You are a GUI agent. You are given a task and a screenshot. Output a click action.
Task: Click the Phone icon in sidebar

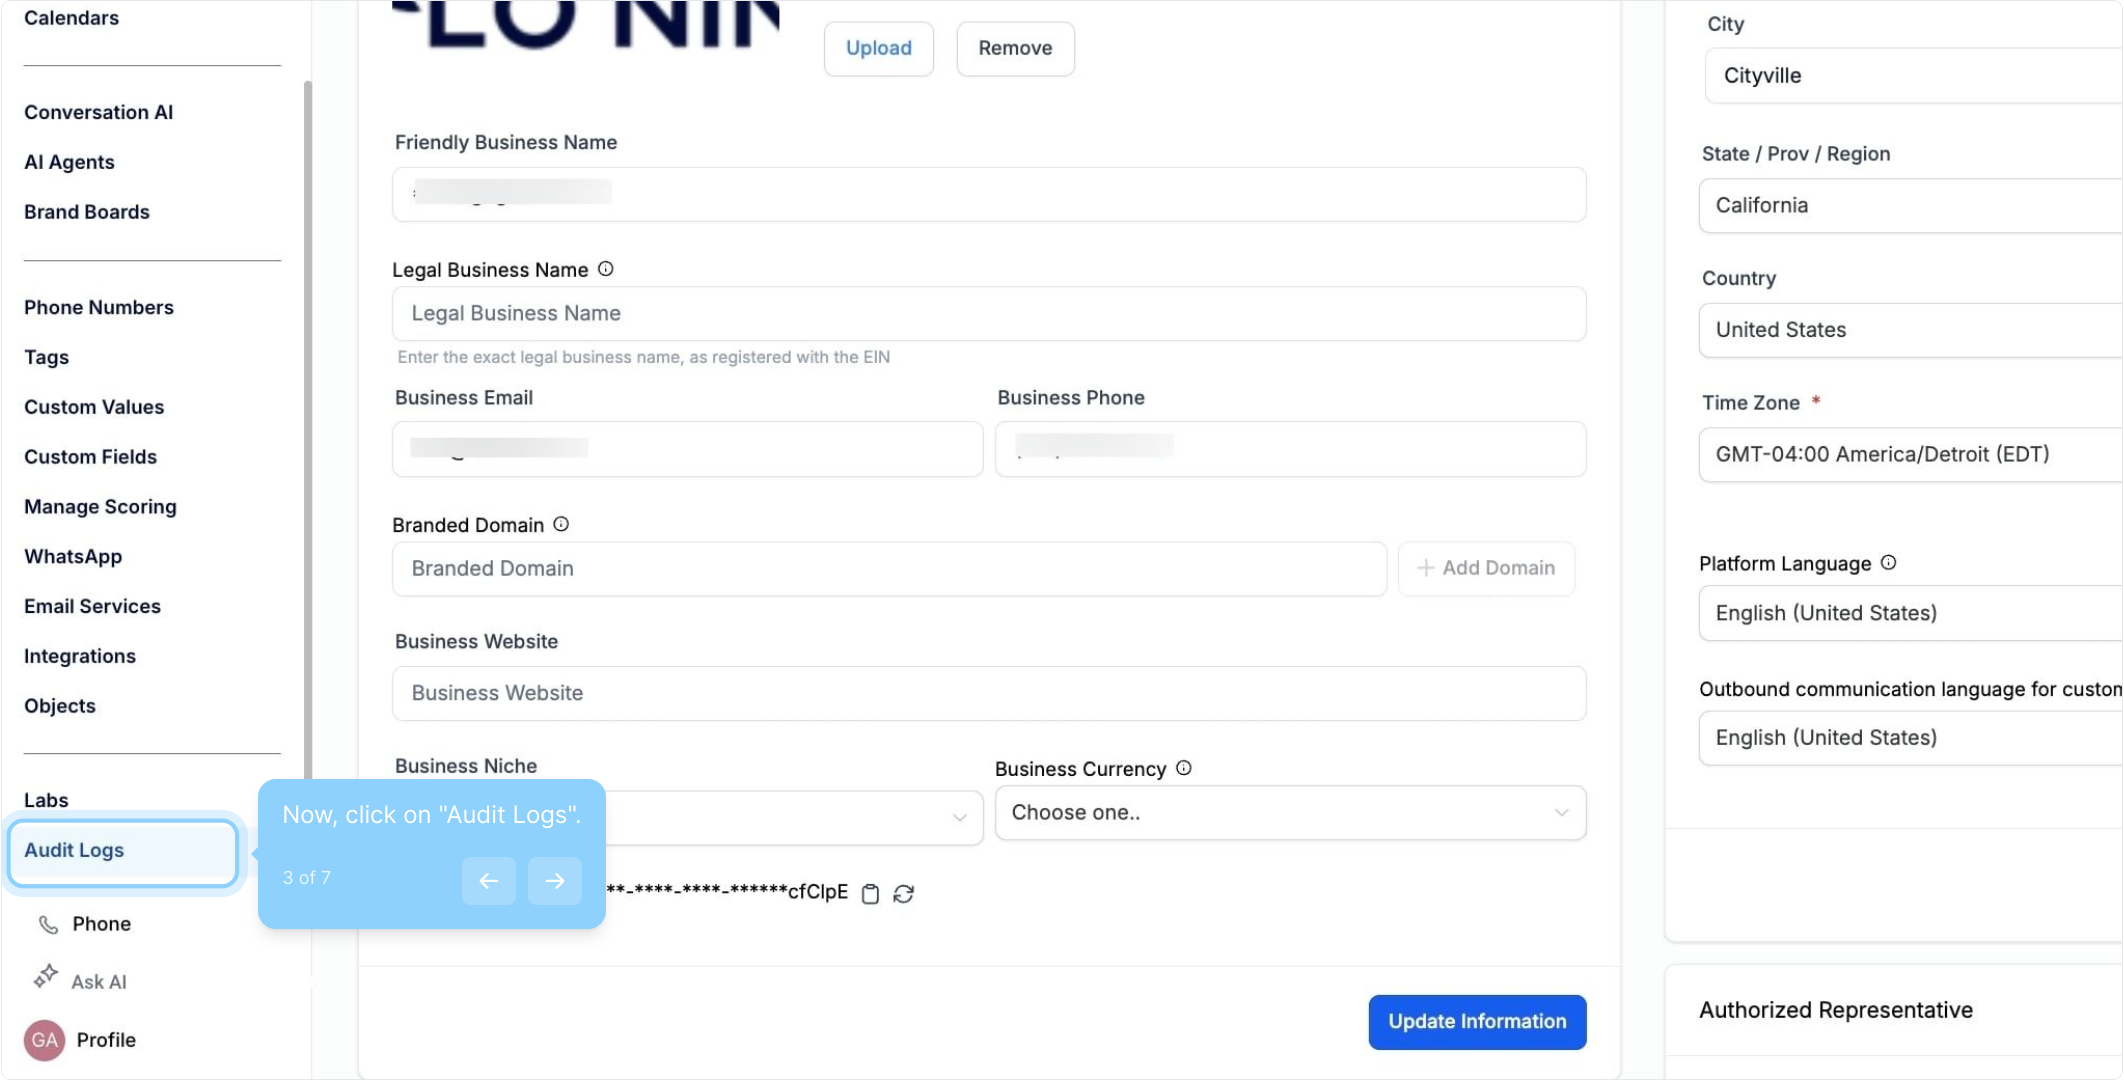(48, 924)
